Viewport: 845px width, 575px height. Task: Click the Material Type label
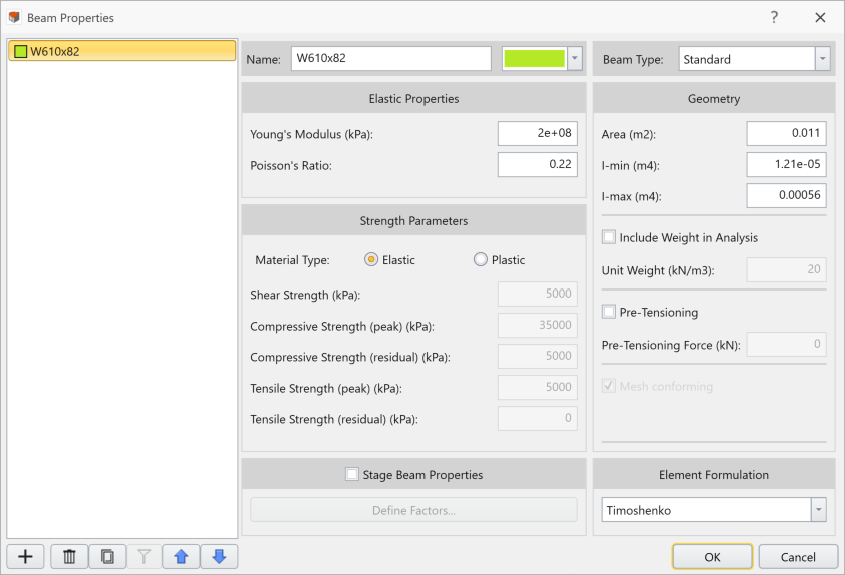(x=292, y=260)
